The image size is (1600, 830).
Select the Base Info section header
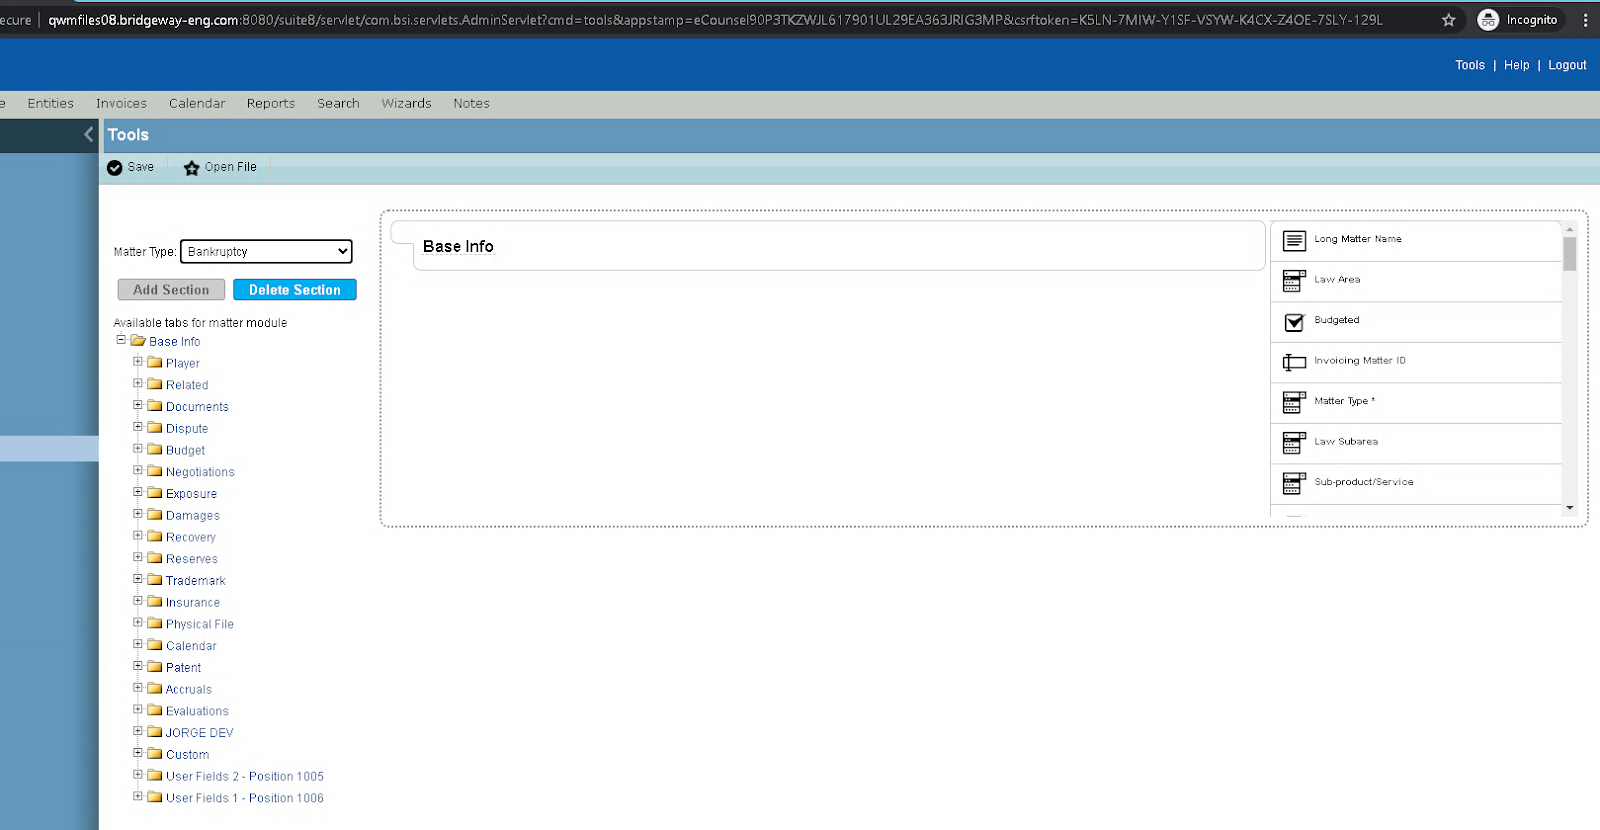pos(458,247)
